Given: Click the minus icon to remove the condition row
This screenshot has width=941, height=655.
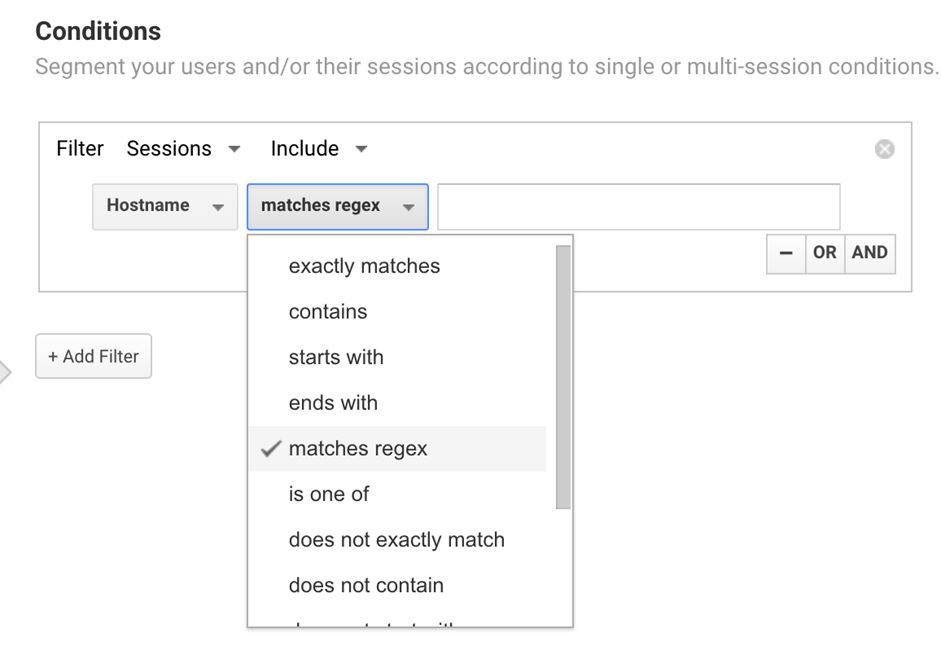Looking at the screenshot, I should pos(786,253).
